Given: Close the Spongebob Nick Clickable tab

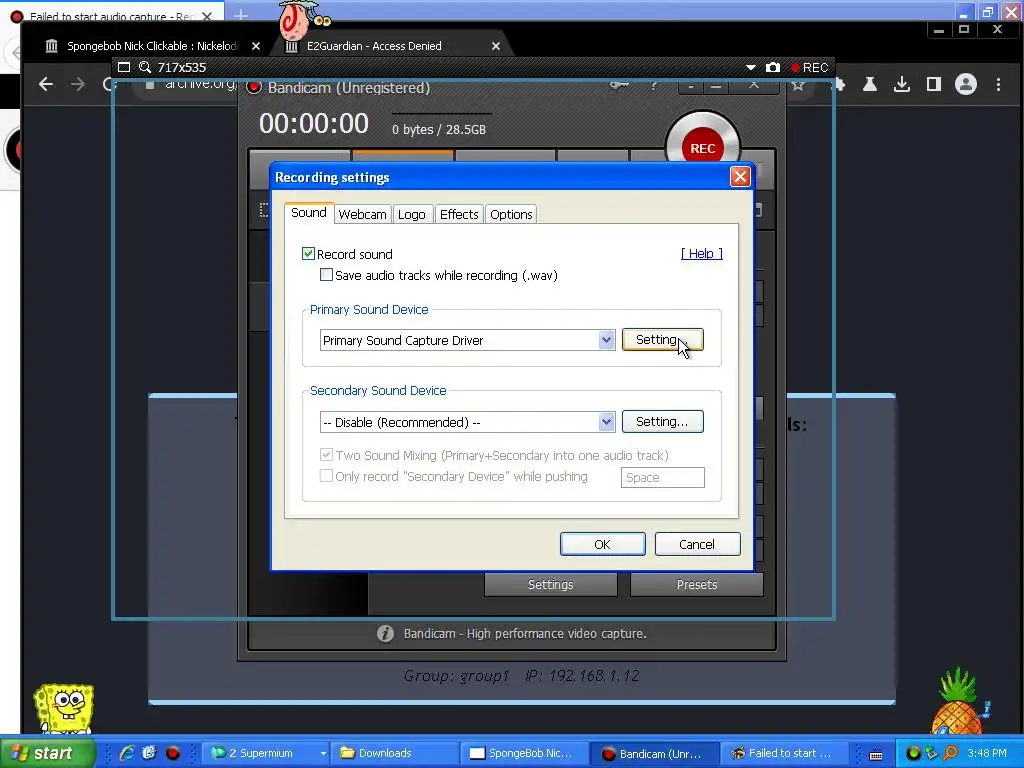Looking at the screenshot, I should (256, 46).
